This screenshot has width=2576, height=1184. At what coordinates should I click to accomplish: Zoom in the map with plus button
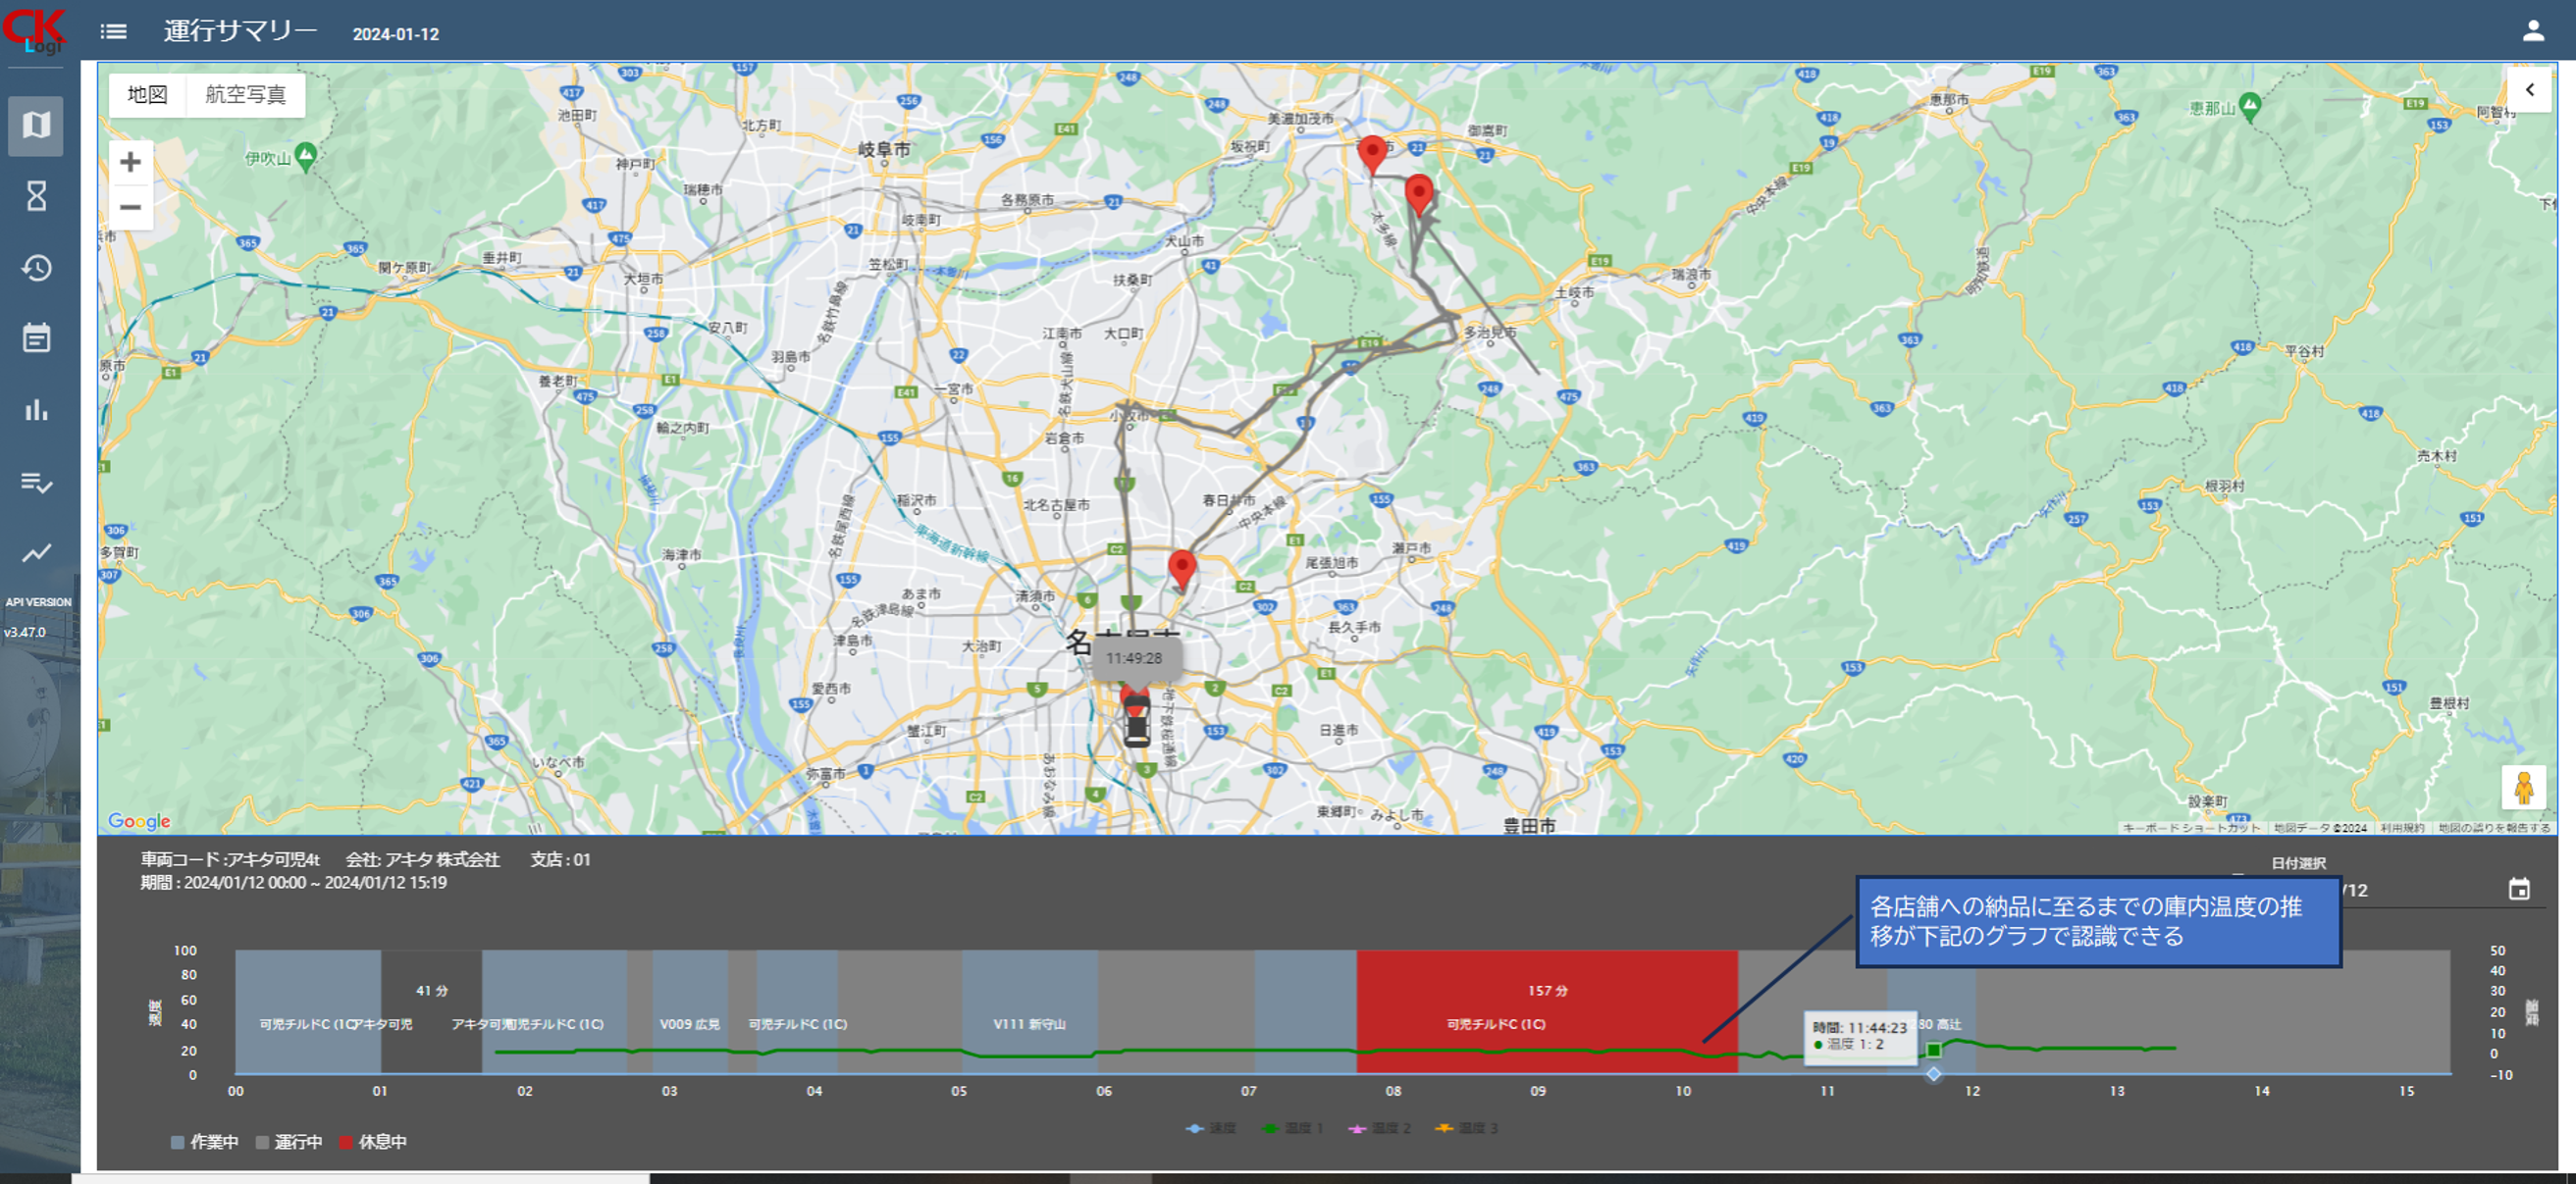[x=130, y=162]
